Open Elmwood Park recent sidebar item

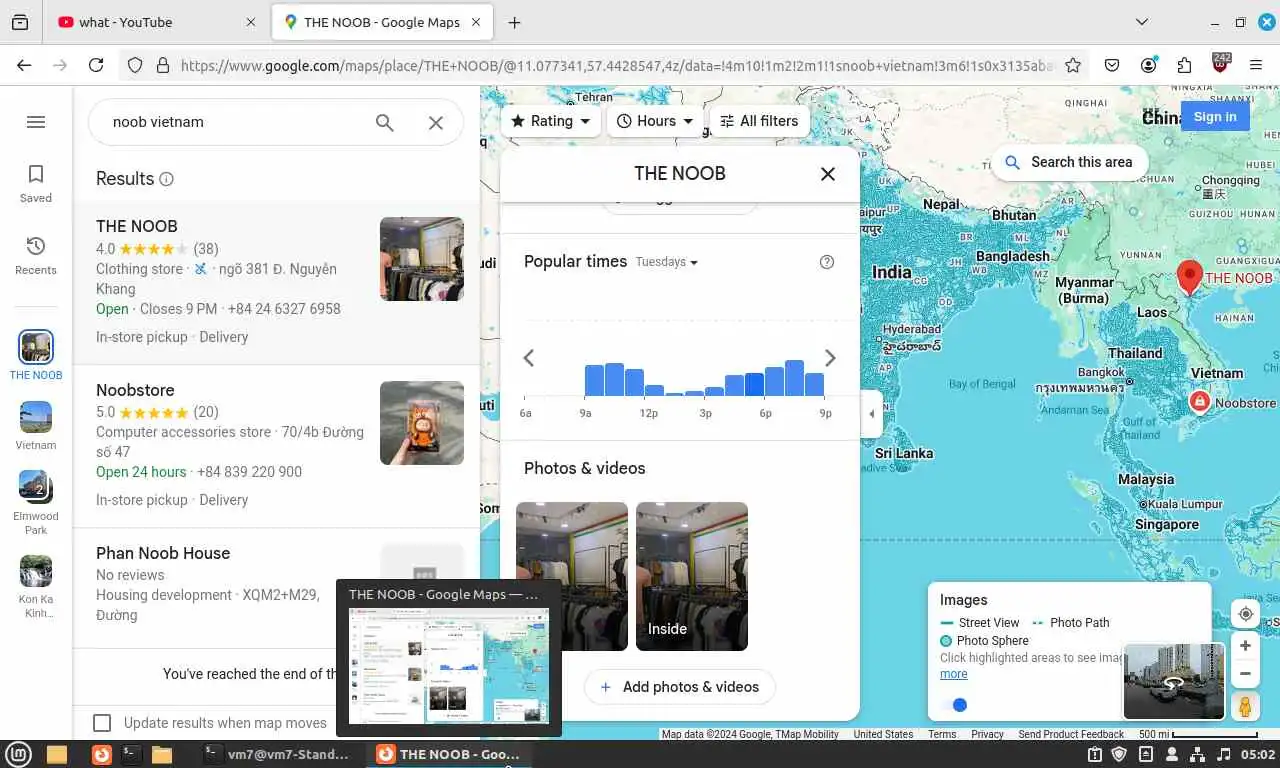36,503
